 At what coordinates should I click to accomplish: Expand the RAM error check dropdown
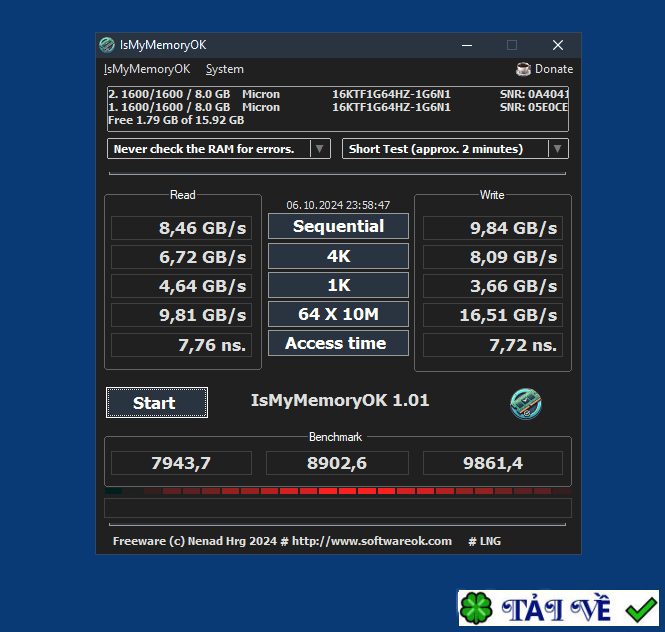[x=320, y=149]
